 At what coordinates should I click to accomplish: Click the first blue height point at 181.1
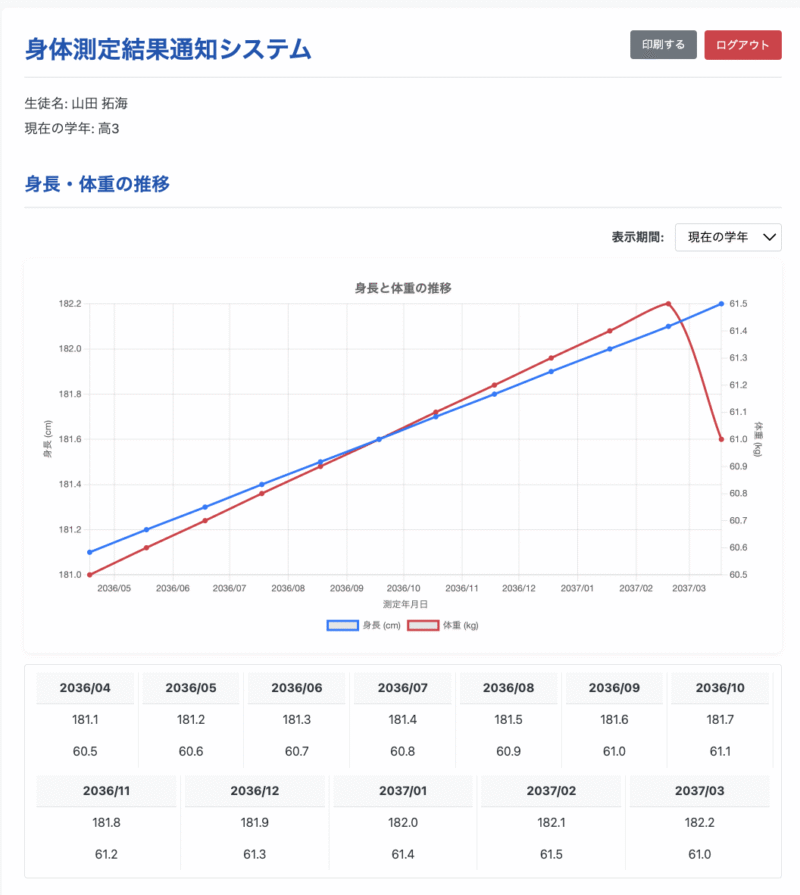pos(90,552)
